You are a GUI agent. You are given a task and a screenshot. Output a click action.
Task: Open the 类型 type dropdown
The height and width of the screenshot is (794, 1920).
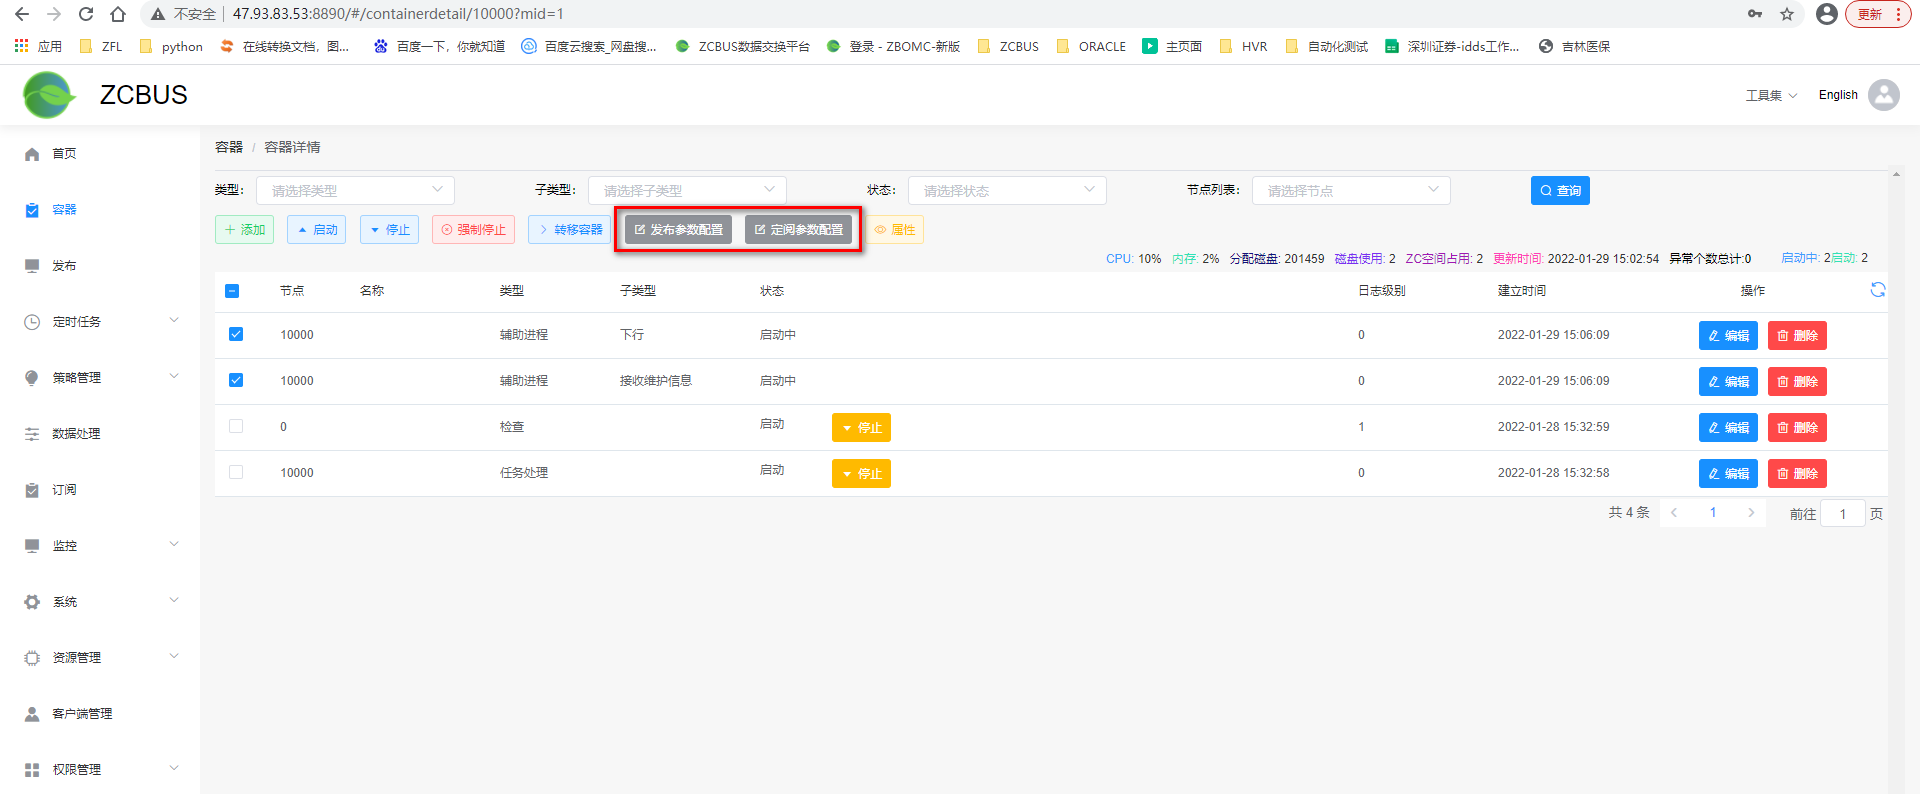point(355,190)
